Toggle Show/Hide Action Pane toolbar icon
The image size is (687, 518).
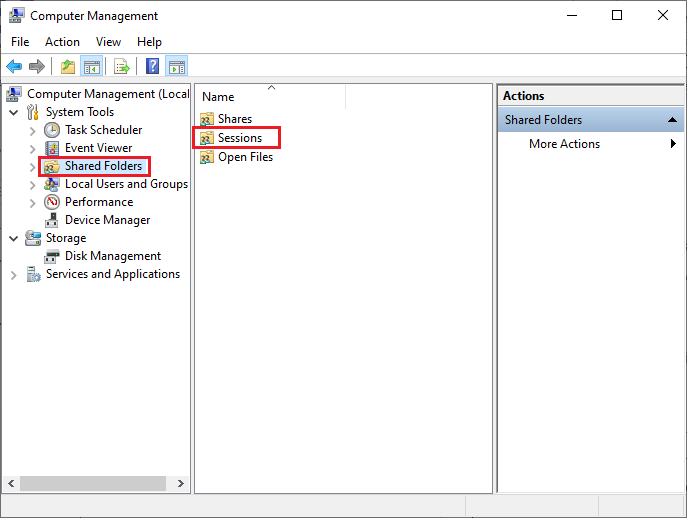pyautogui.click(x=177, y=67)
